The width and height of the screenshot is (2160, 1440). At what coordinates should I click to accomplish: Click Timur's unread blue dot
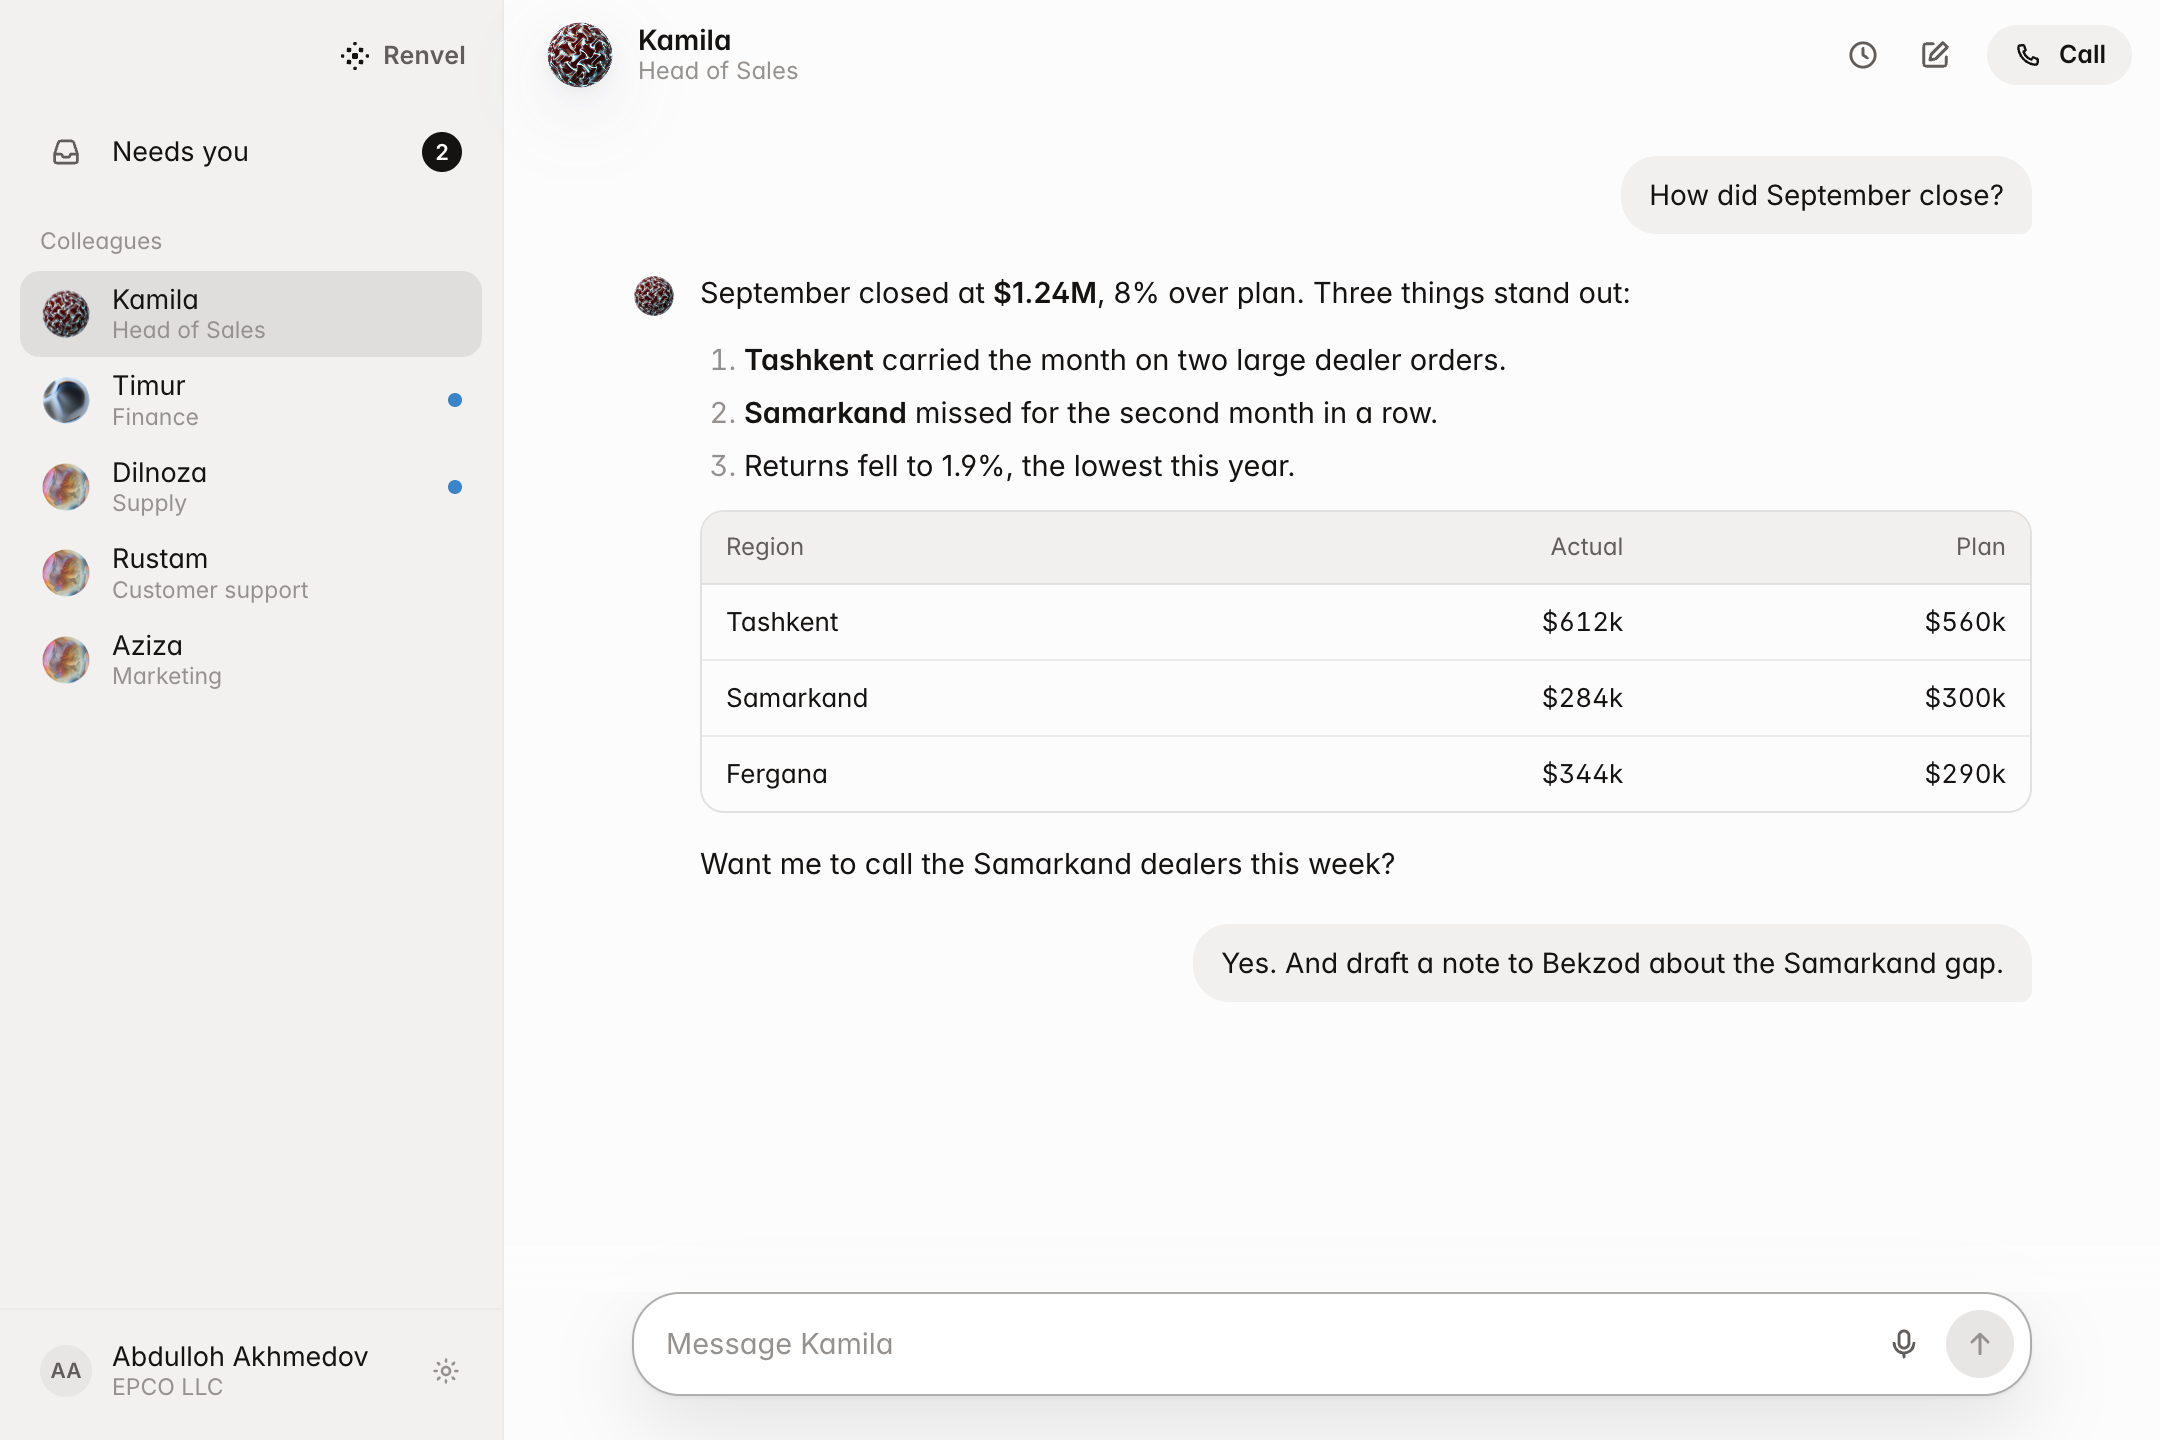[x=455, y=400]
